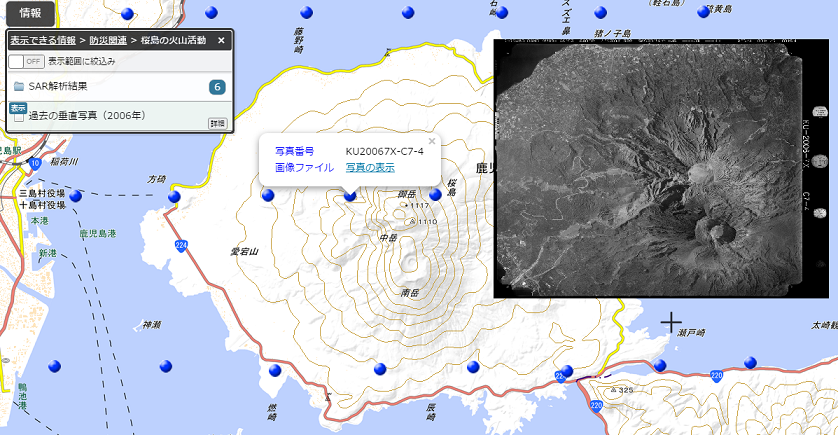838x435 pixels.
Task: Click the crosshair map center marker
Action: click(671, 321)
